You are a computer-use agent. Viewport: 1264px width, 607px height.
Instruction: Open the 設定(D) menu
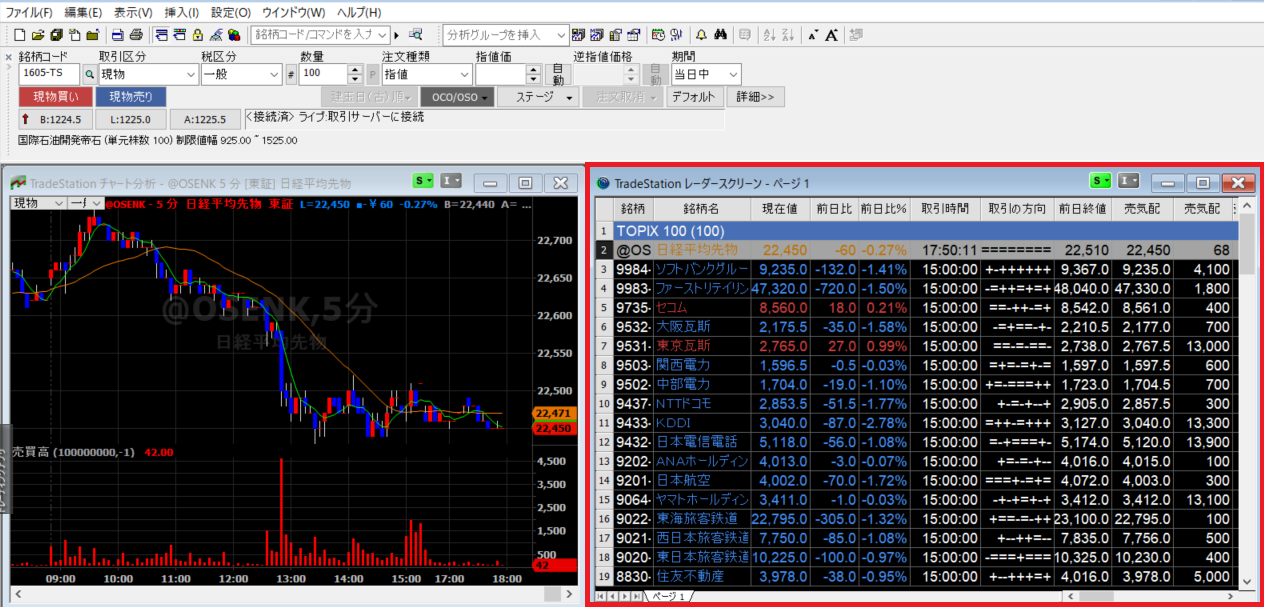(230, 12)
